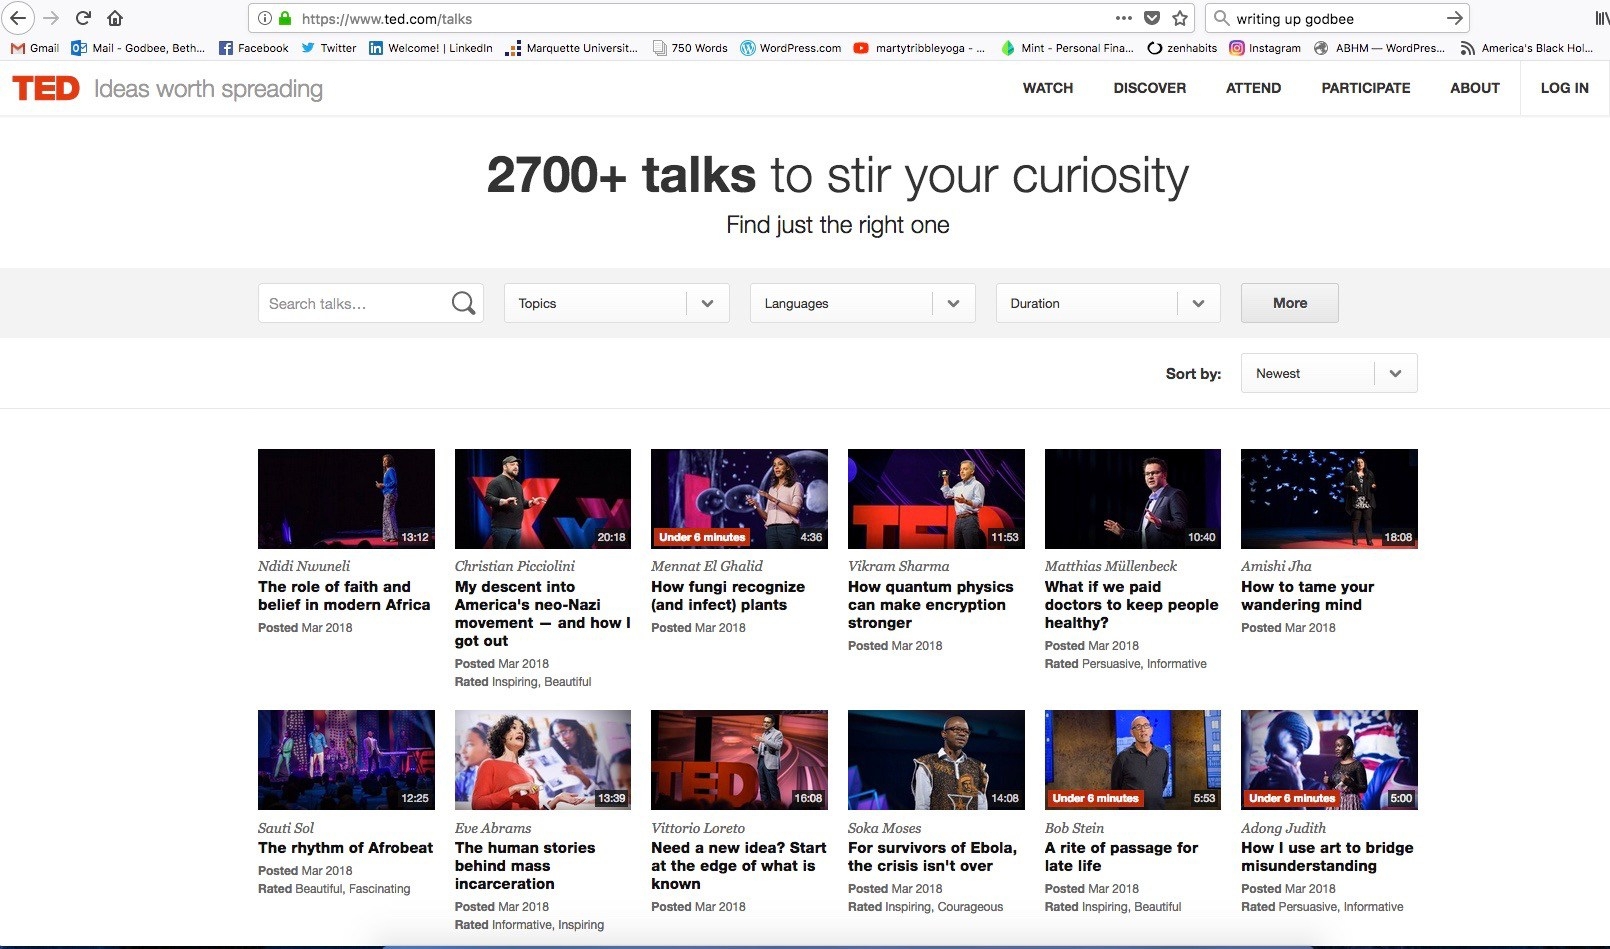Open the Gmail bookmark
Screen dimensions: 1610x949
pos(35,48)
